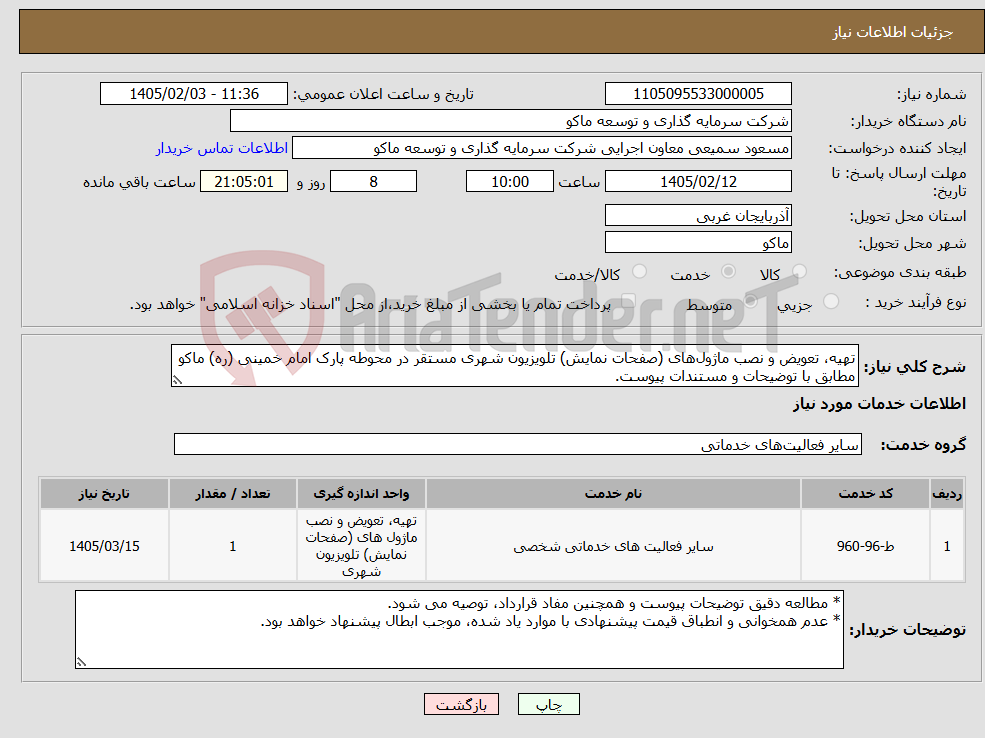This screenshot has width=985, height=738.
Task: Click the province field آذربایجان غربی
Action: [698, 215]
